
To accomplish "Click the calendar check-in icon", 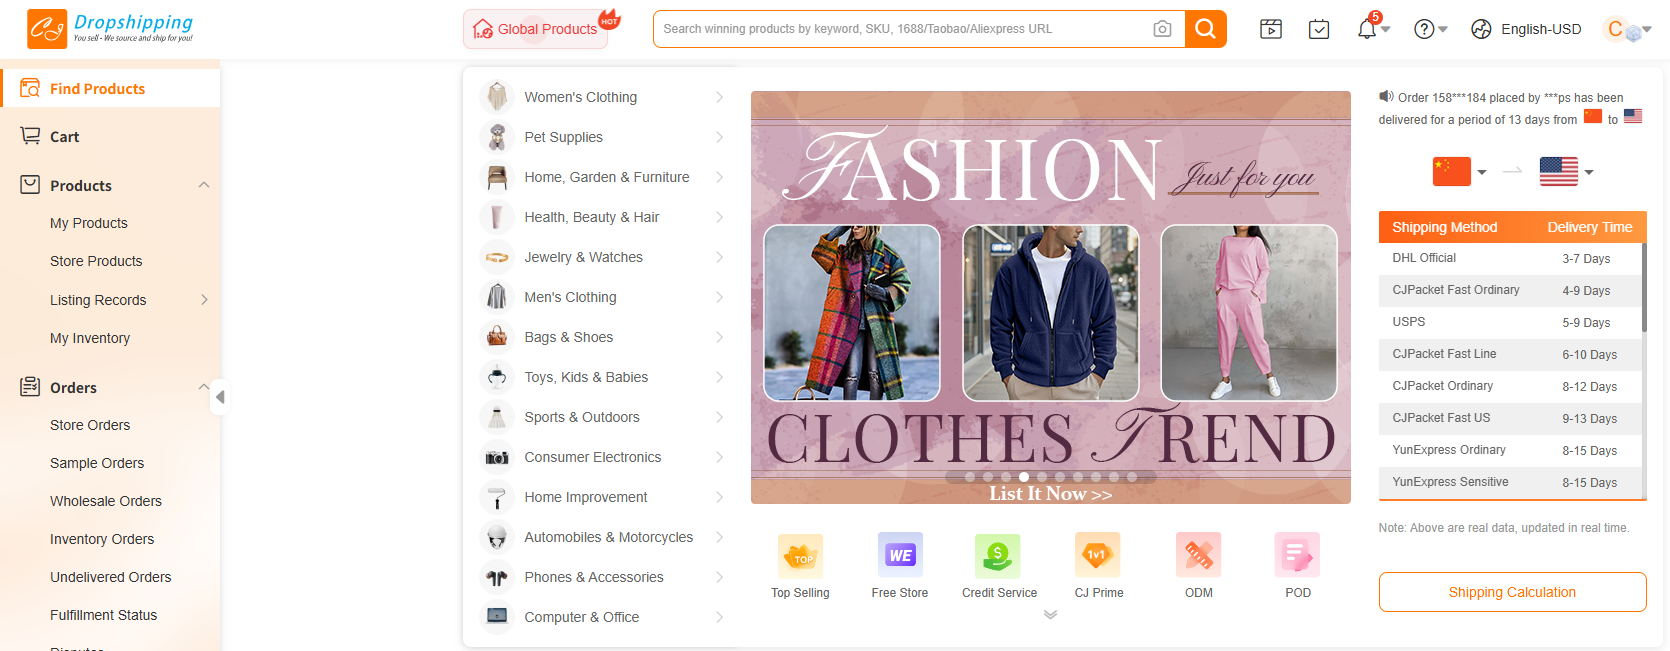I will click(1319, 29).
